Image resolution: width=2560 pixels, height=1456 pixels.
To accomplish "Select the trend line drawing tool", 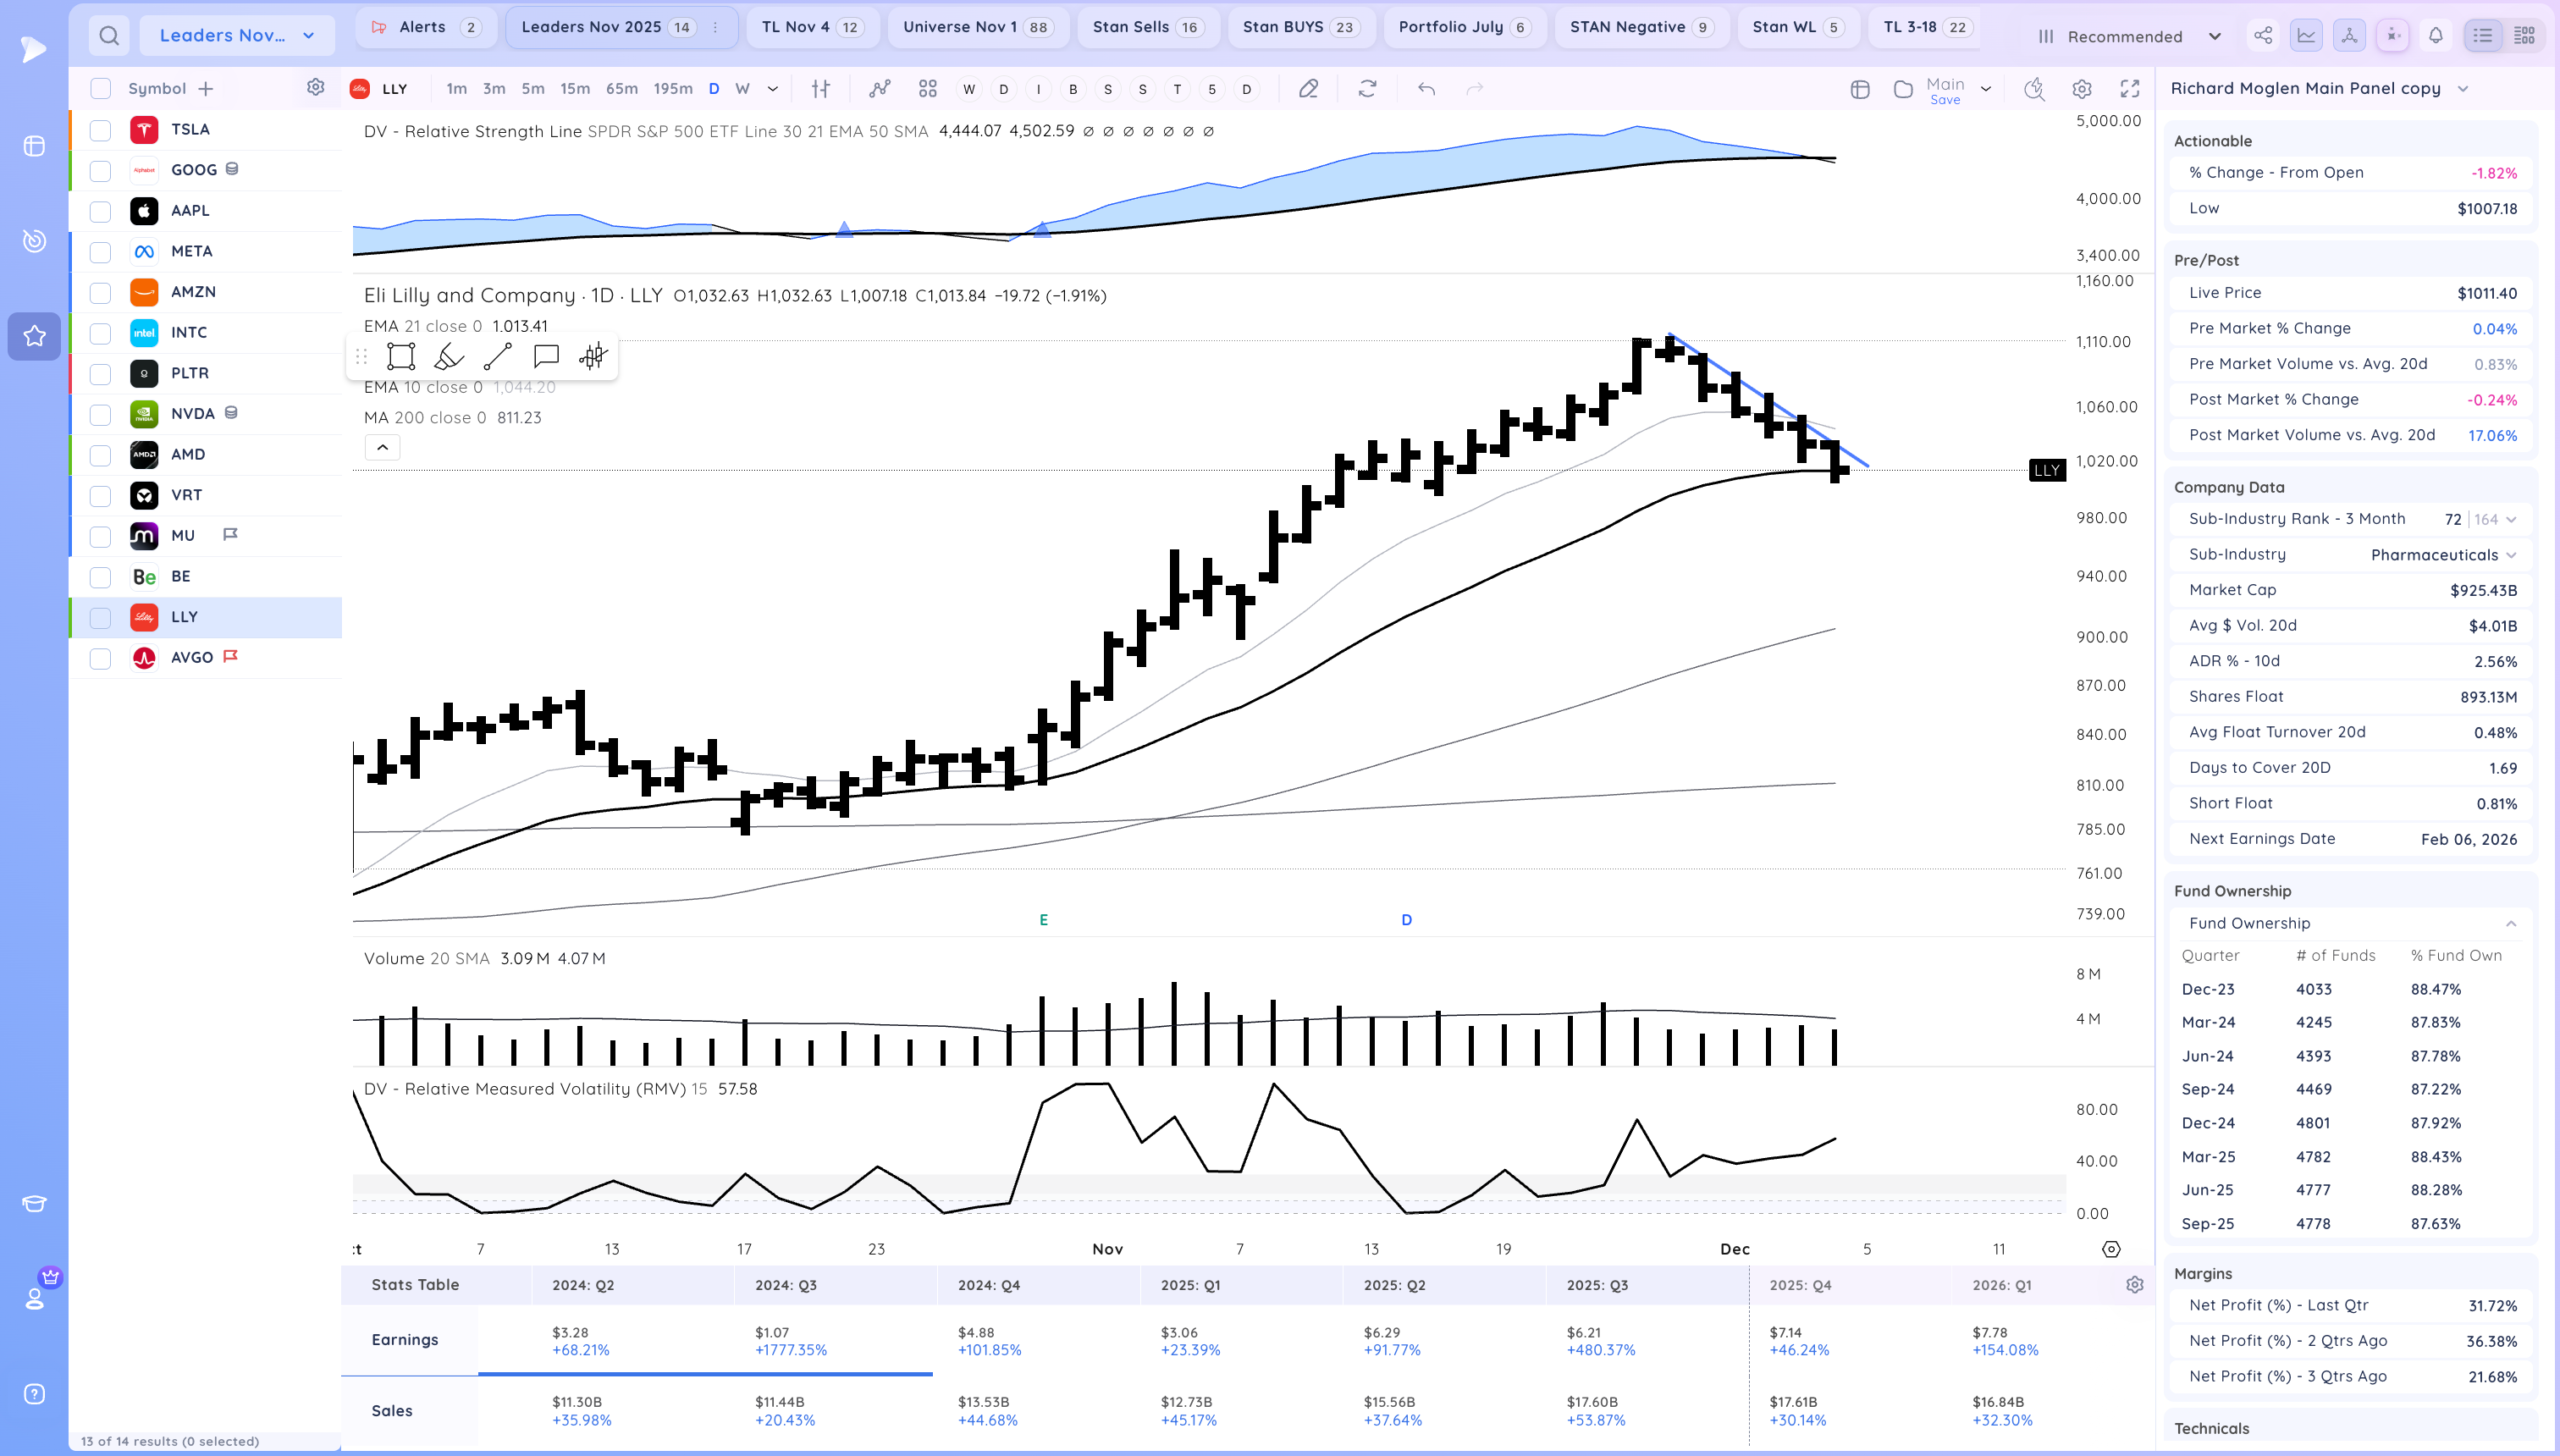I will (497, 356).
